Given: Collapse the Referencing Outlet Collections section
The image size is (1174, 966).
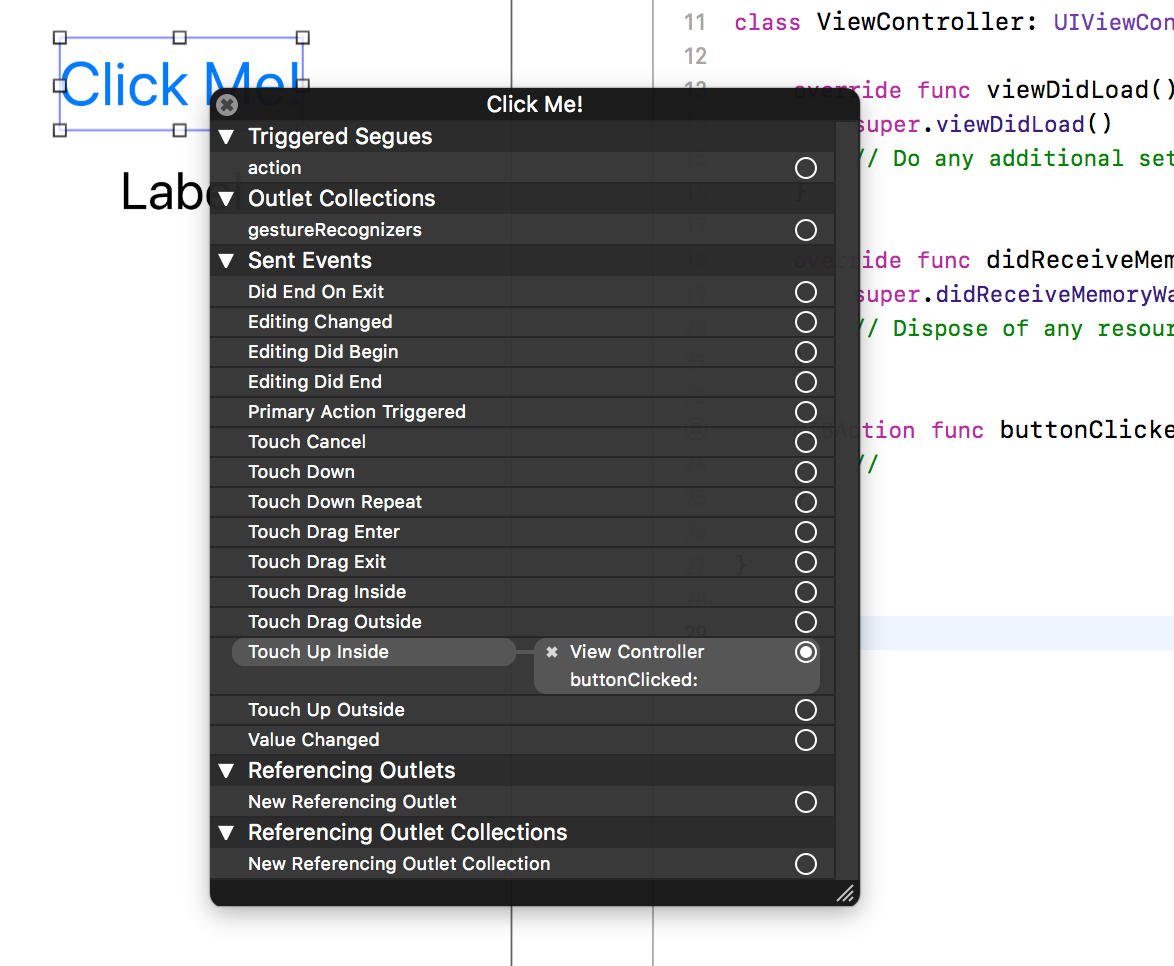Looking at the screenshot, I should click(x=226, y=832).
